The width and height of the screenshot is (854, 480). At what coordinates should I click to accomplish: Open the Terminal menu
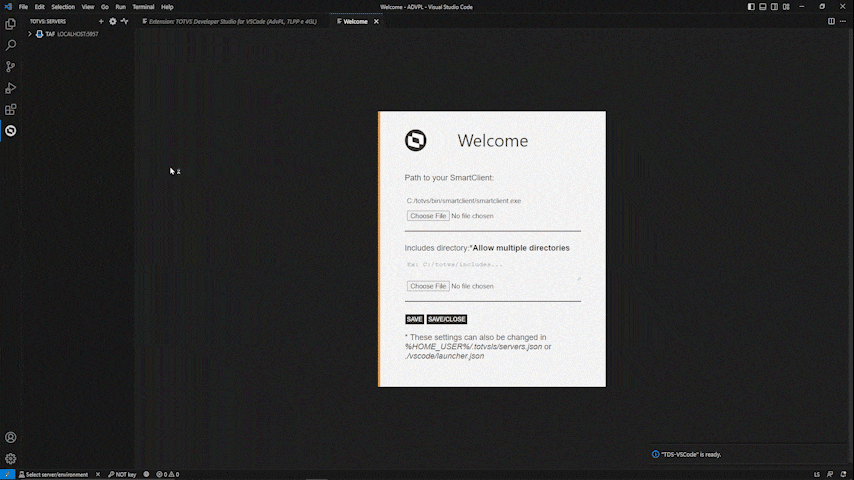tap(143, 7)
